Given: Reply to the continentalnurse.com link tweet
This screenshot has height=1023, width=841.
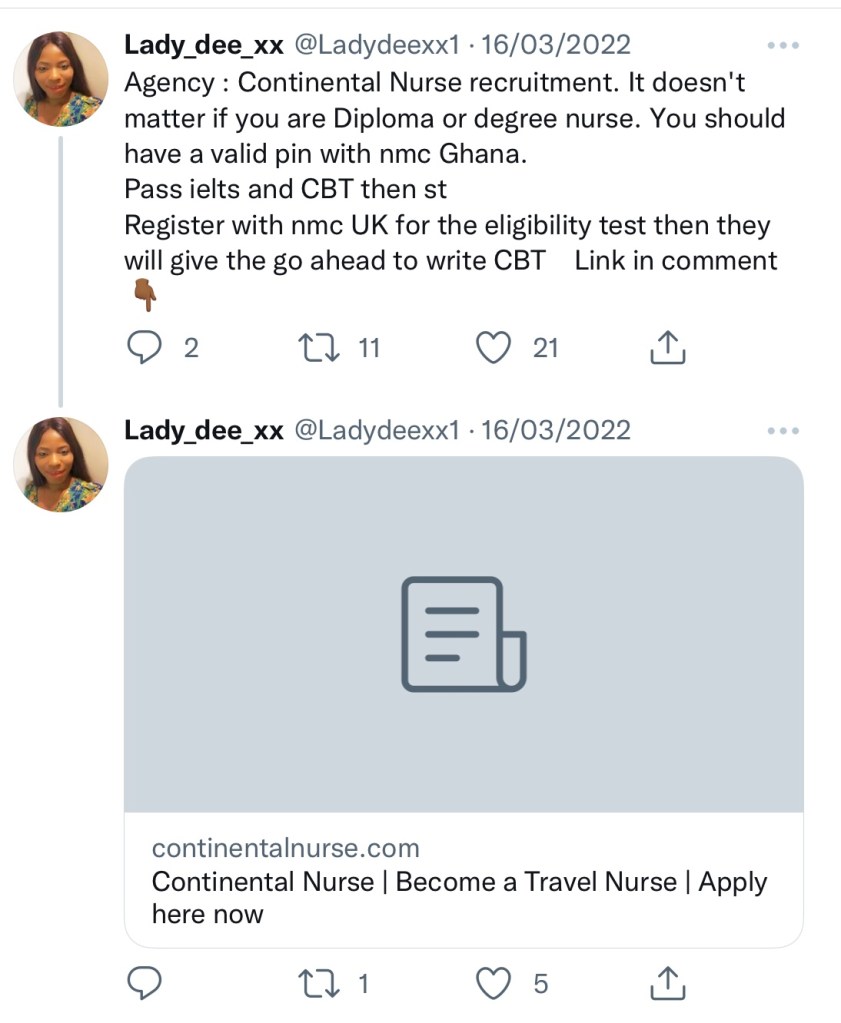Looking at the screenshot, I should (x=146, y=984).
